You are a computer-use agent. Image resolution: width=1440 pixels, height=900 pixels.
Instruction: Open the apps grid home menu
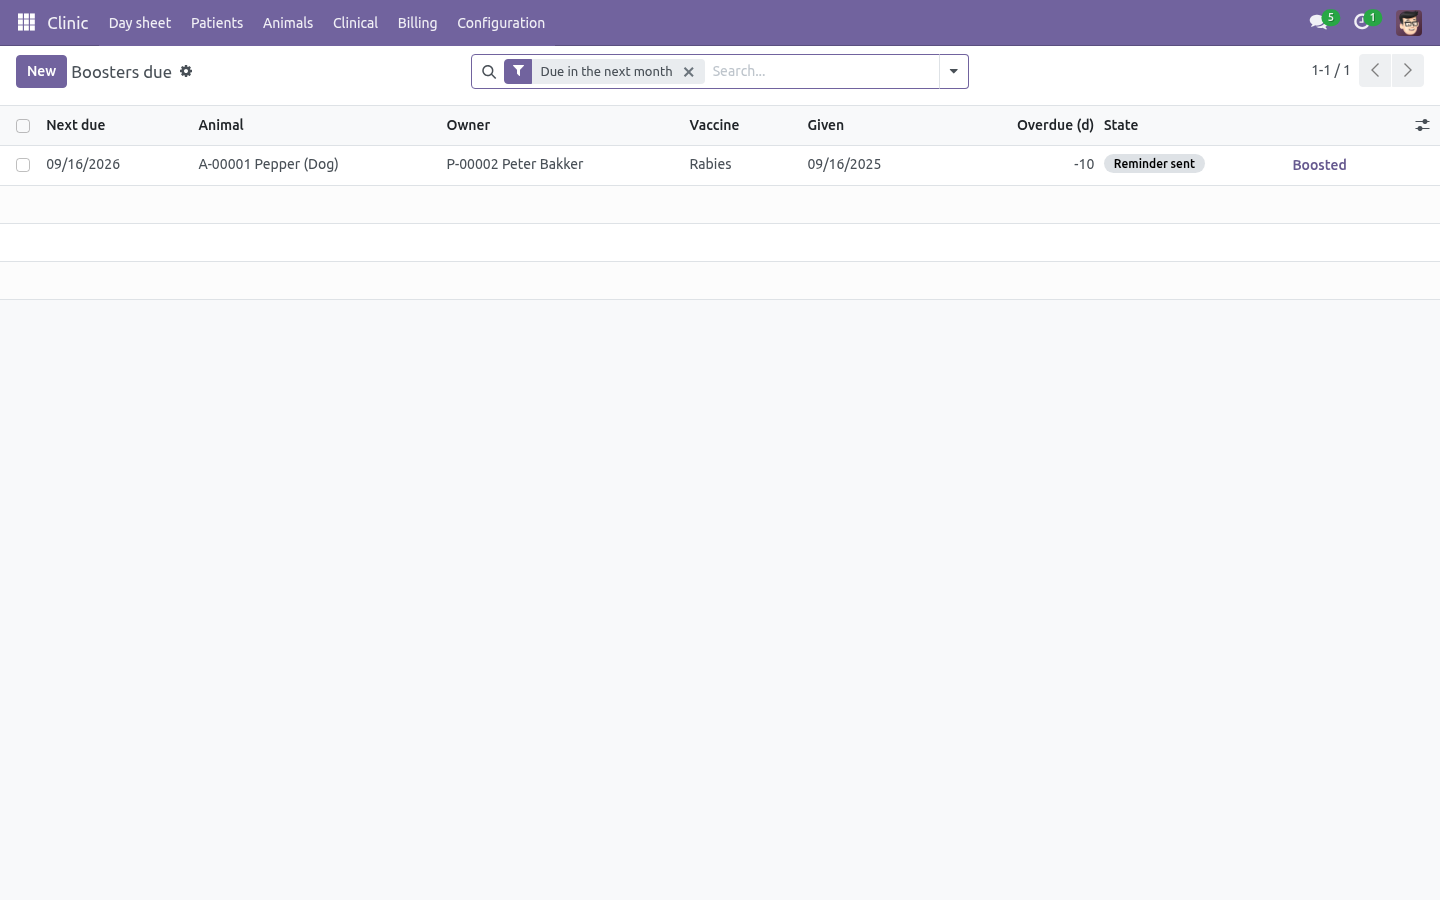click(27, 22)
